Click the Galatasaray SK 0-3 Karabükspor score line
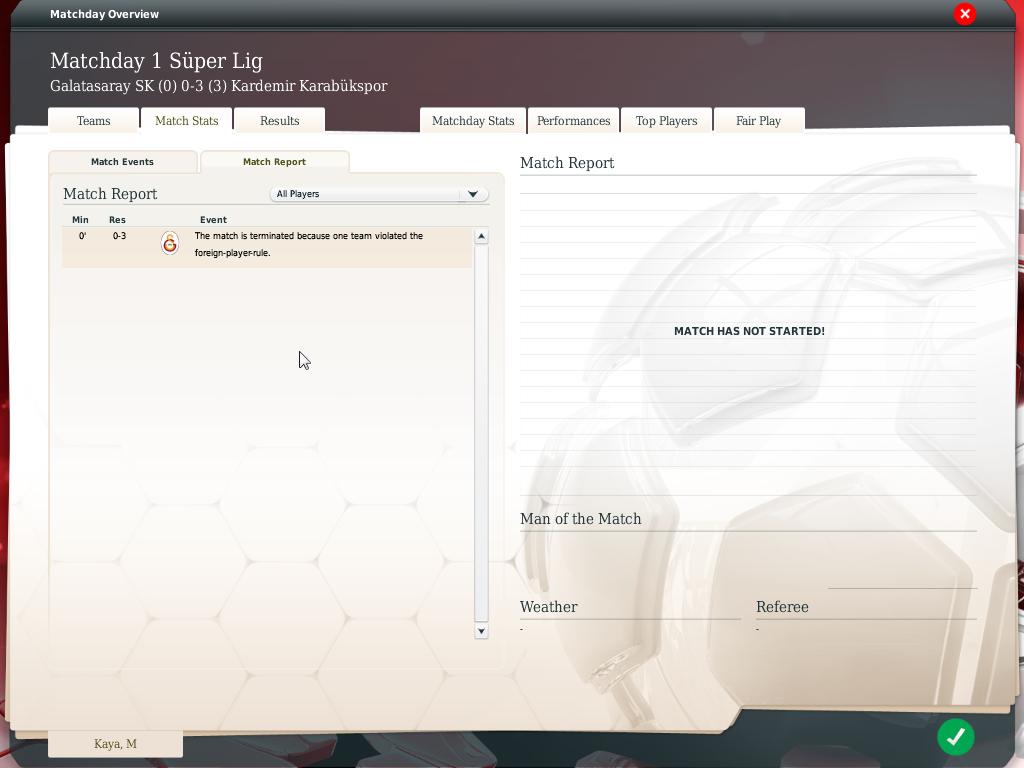Viewport: 1024px width, 768px height. pyautogui.click(x=219, y=86)
